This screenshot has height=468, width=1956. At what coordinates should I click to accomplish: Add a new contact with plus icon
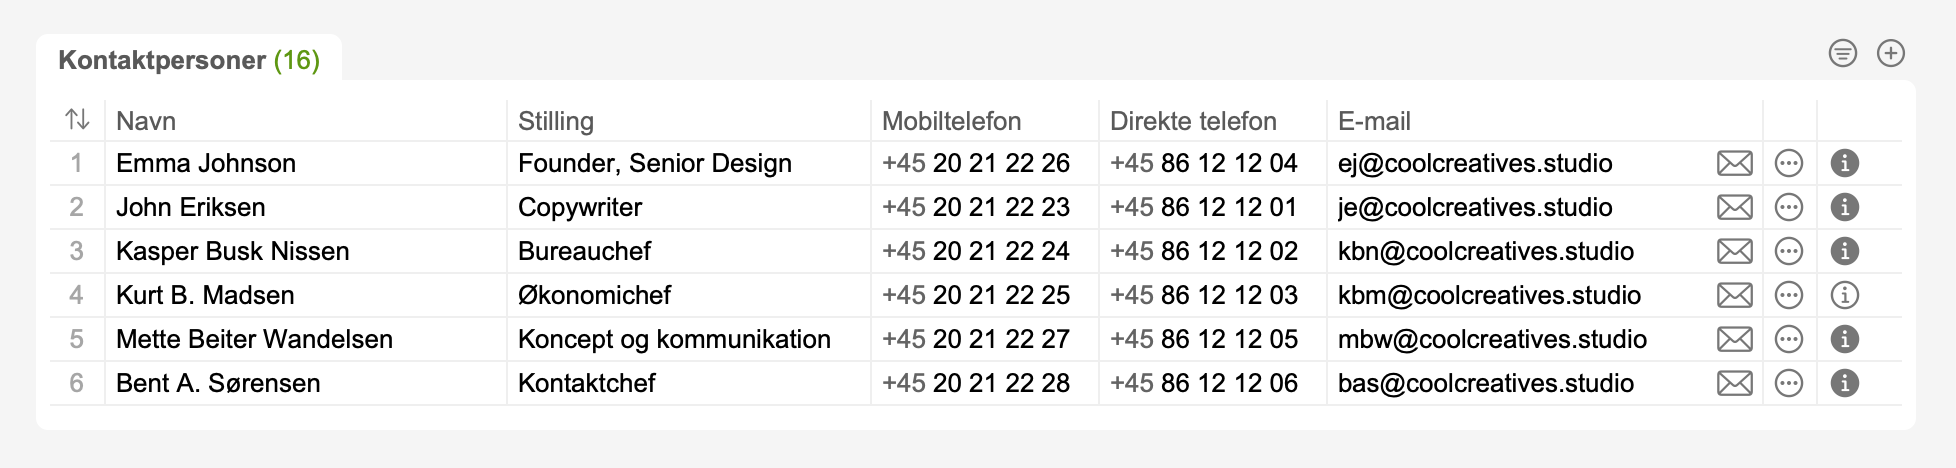(x=1890, y=53)
